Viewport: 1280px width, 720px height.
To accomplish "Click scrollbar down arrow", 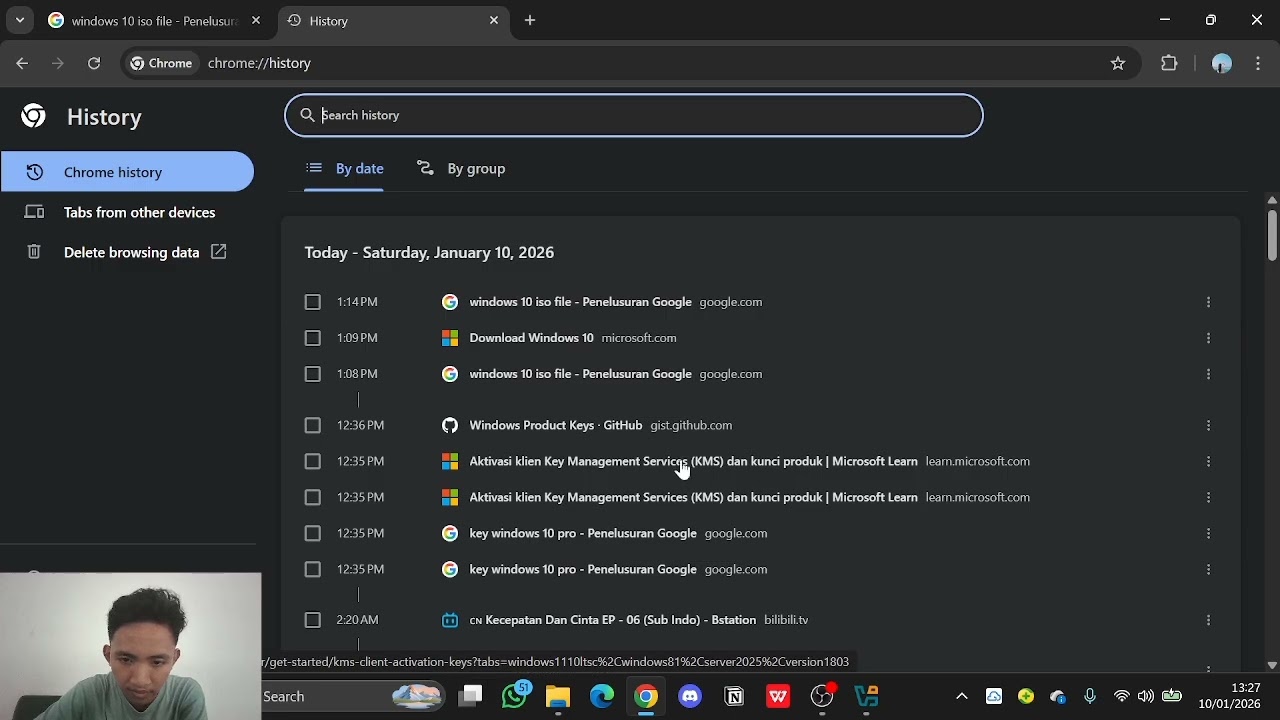I will [1272, 665].
